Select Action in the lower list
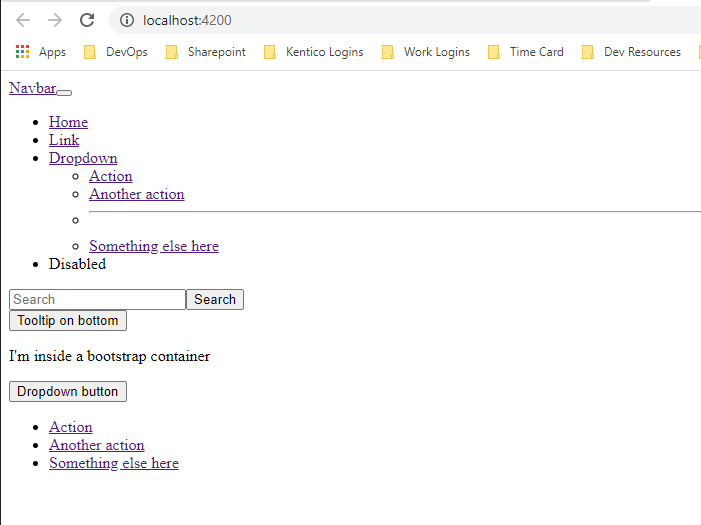Screen dimensions: 701x525 pyautogui.click(x=71, y=427)
